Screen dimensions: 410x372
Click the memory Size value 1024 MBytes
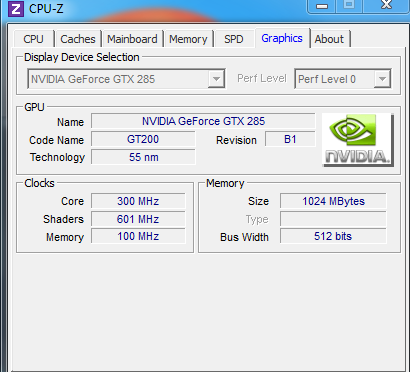pos(333,201)
